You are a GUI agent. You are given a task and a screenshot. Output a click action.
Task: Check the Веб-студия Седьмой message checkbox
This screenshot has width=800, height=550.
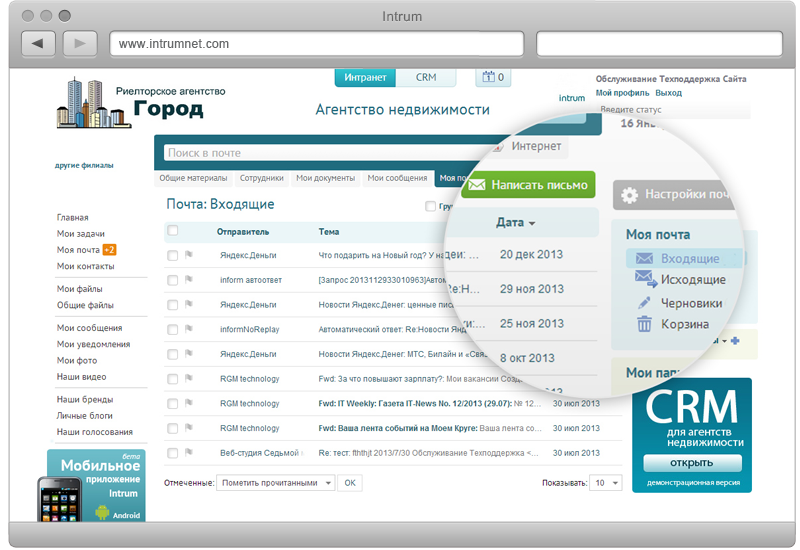tap(173, 453)
